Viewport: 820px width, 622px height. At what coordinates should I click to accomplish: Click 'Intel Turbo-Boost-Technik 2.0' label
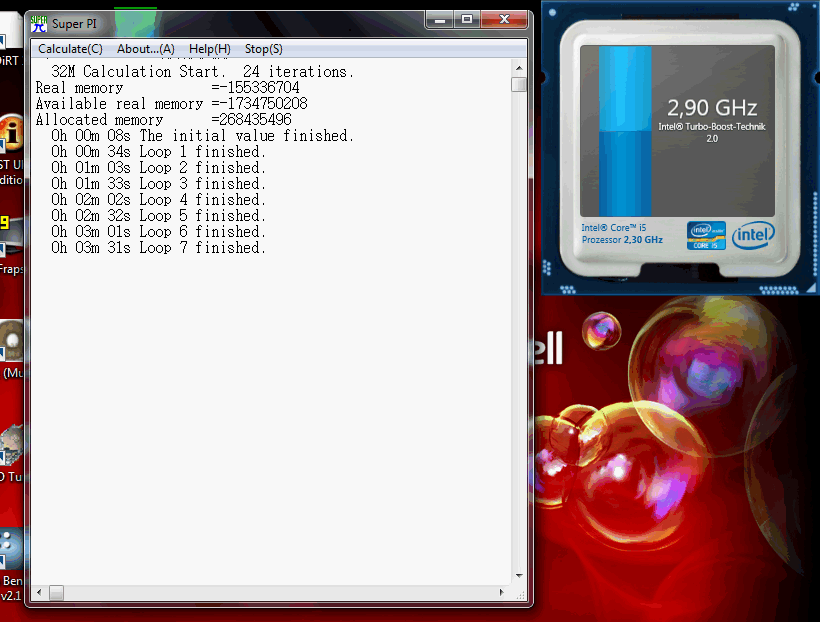pyautogui.click(x=712, y=132)
